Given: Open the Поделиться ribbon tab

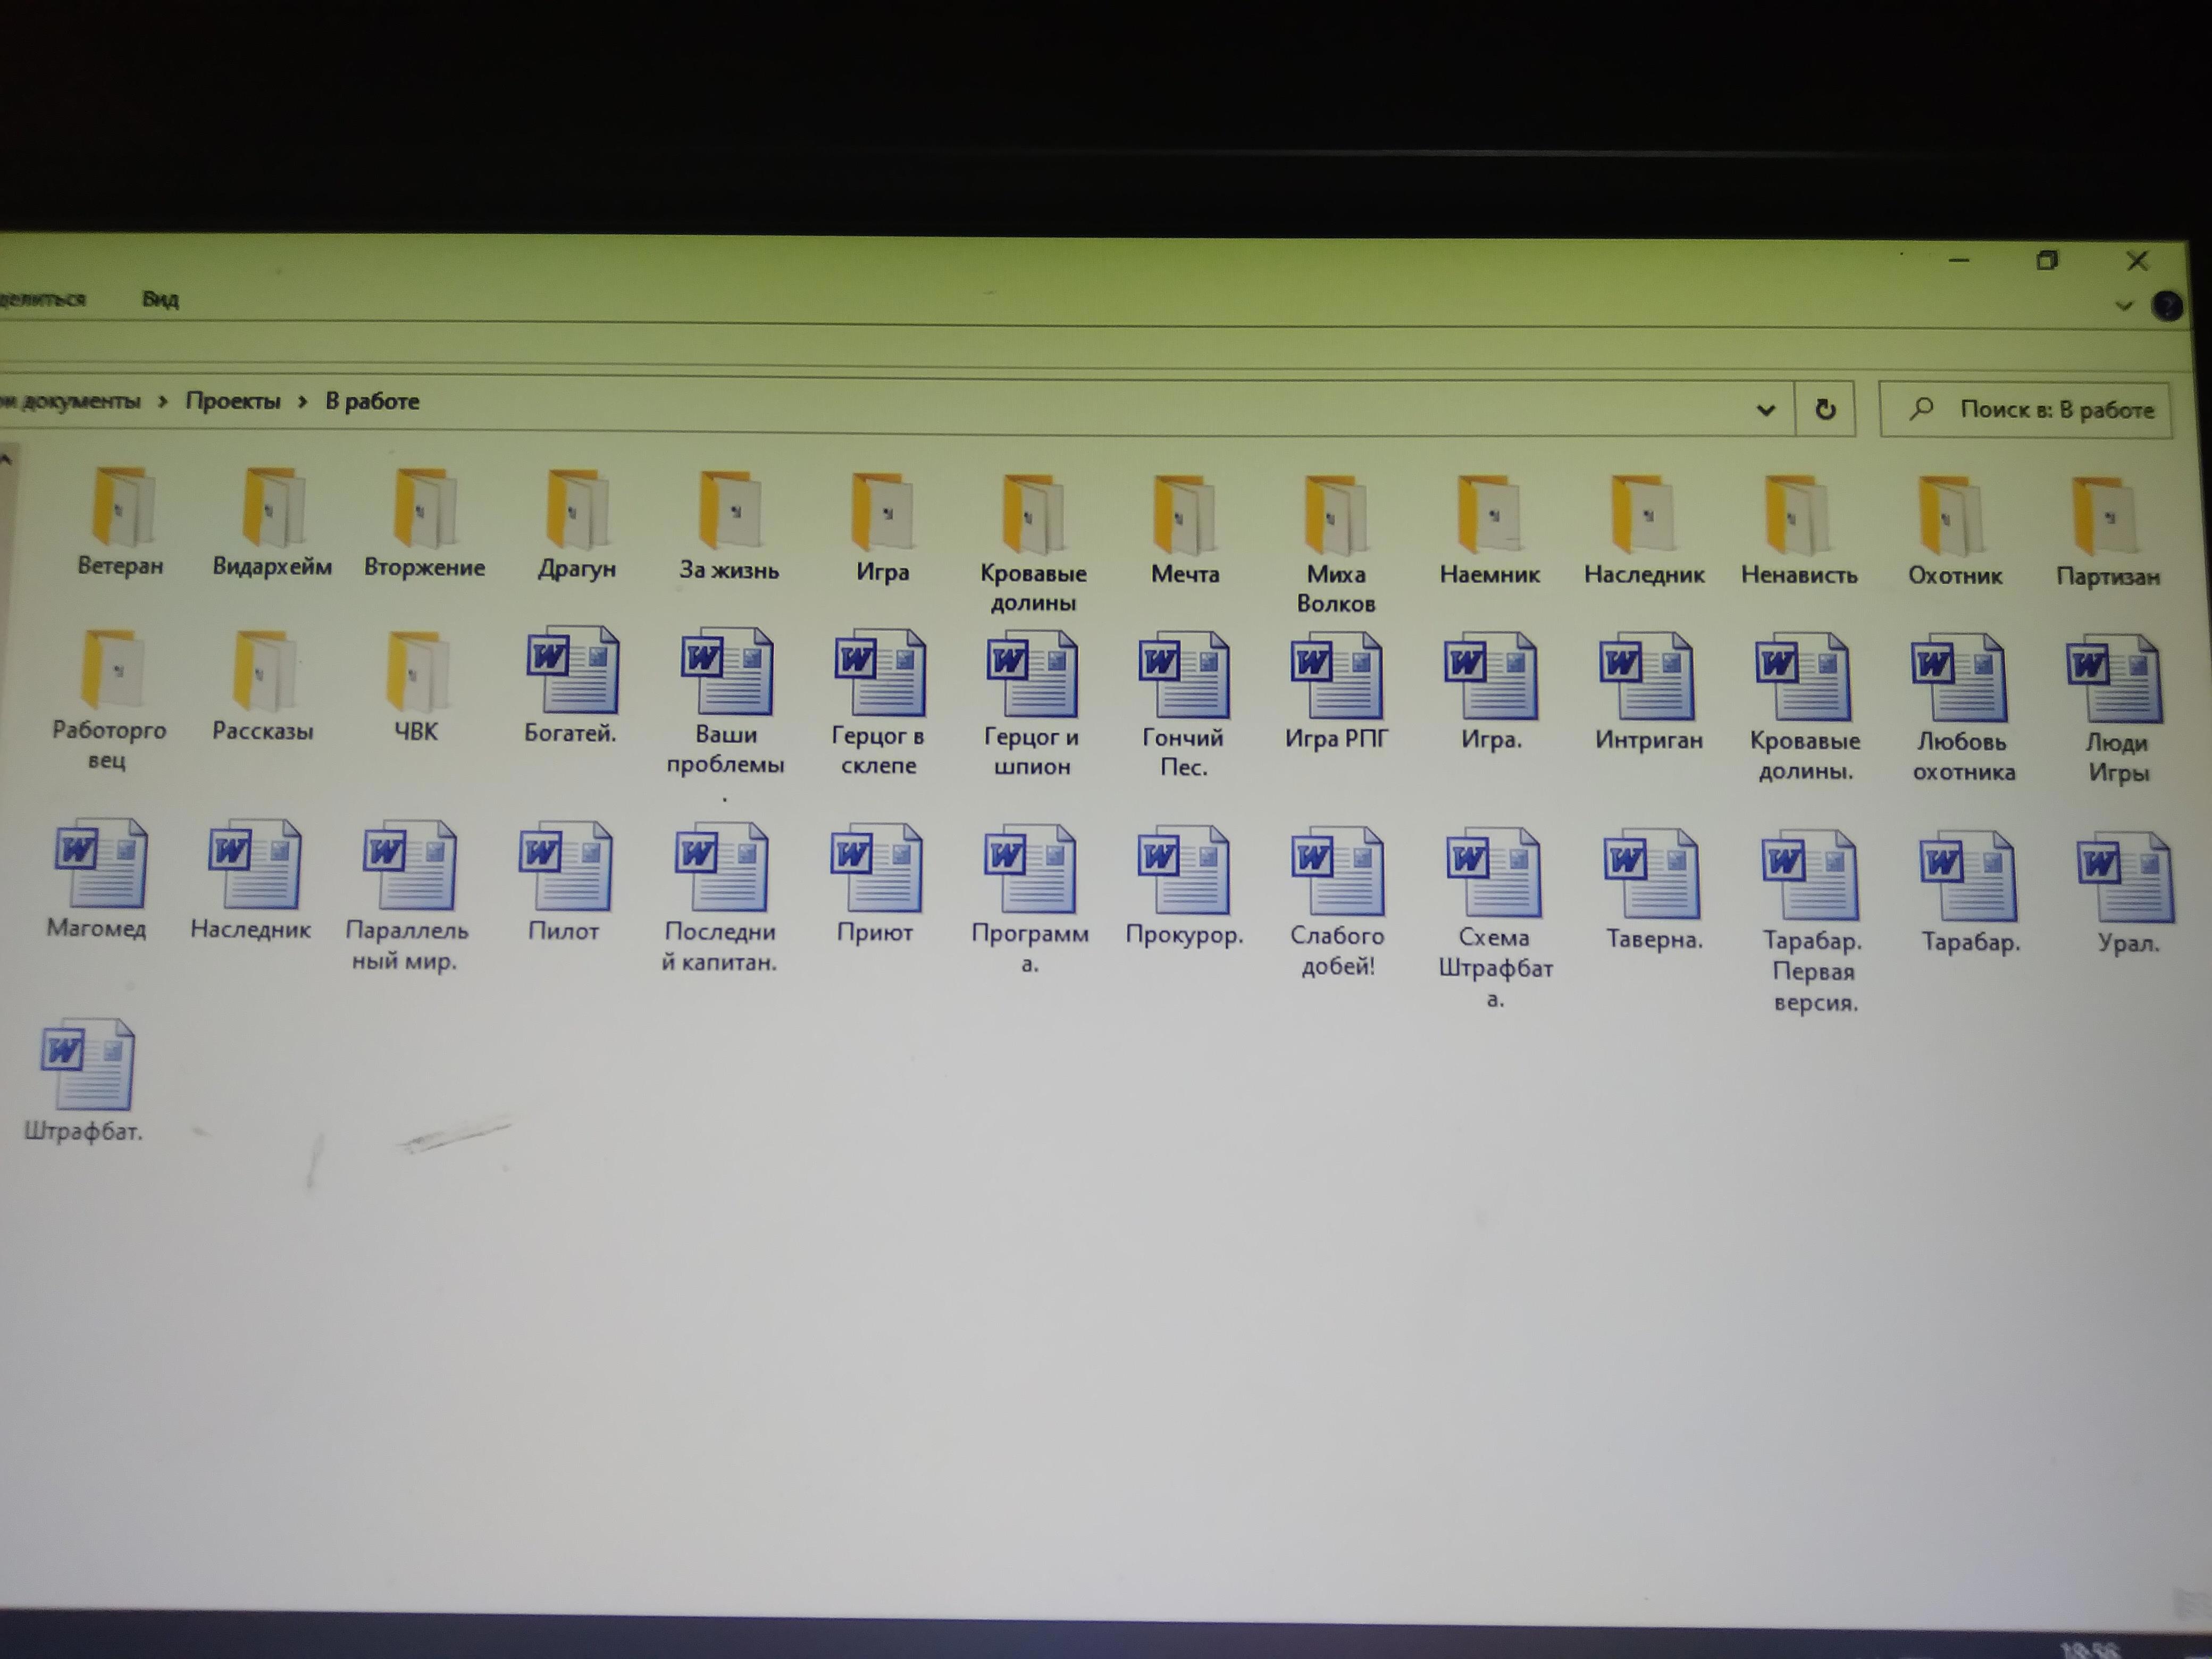Looking at the screenshot, I should coord(42,299).
